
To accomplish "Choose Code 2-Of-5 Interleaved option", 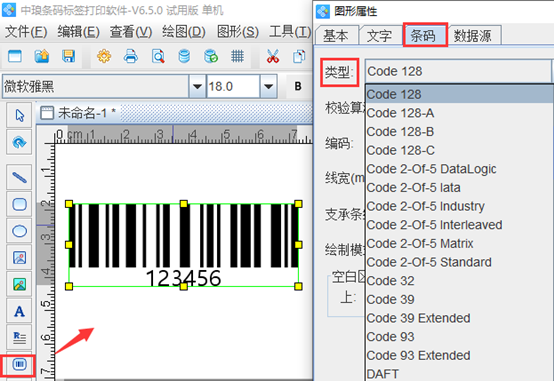I will pyautogui.click(x=460, y=225).
